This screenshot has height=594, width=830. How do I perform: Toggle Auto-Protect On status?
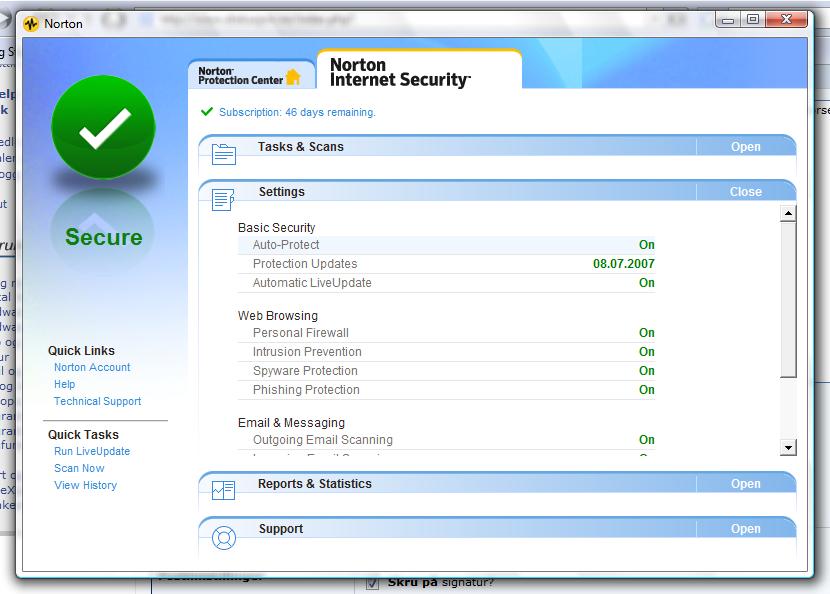tap(646, 245)
